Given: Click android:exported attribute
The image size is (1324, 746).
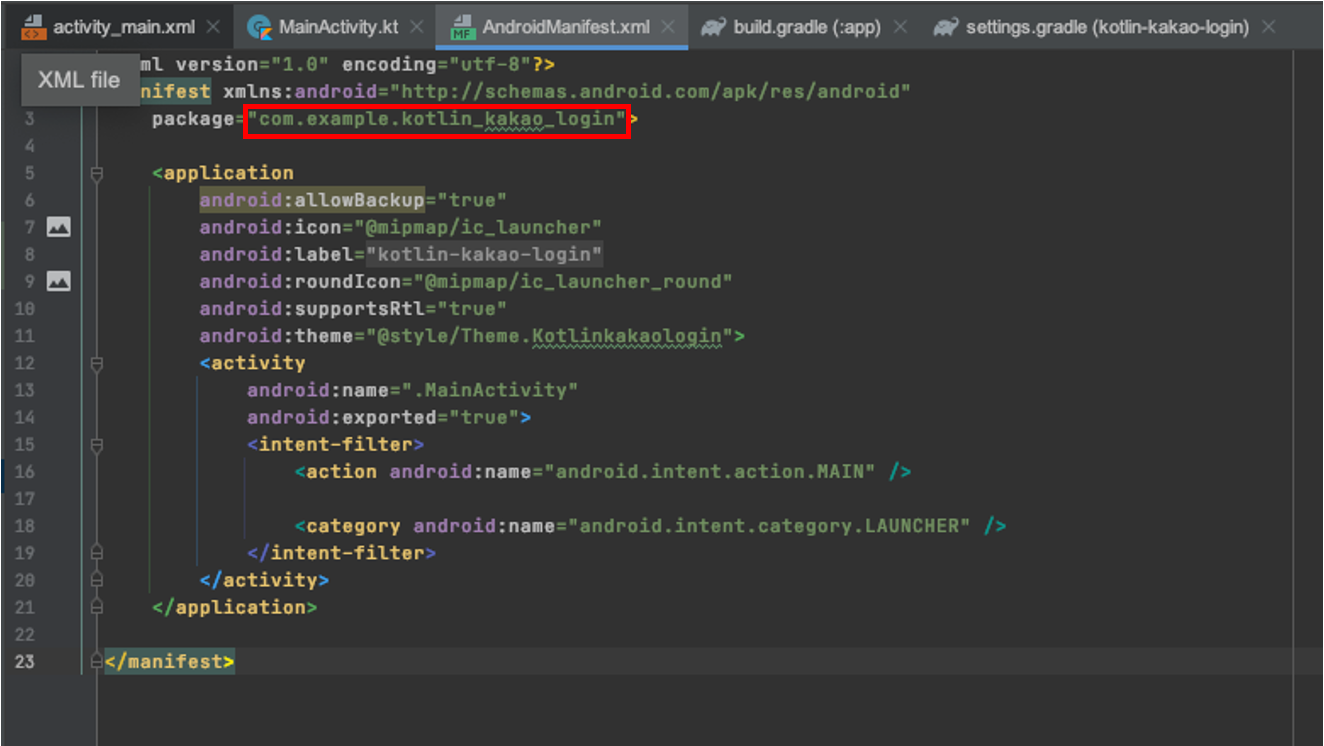Looking at the screenshot, I should pos(342,417).
